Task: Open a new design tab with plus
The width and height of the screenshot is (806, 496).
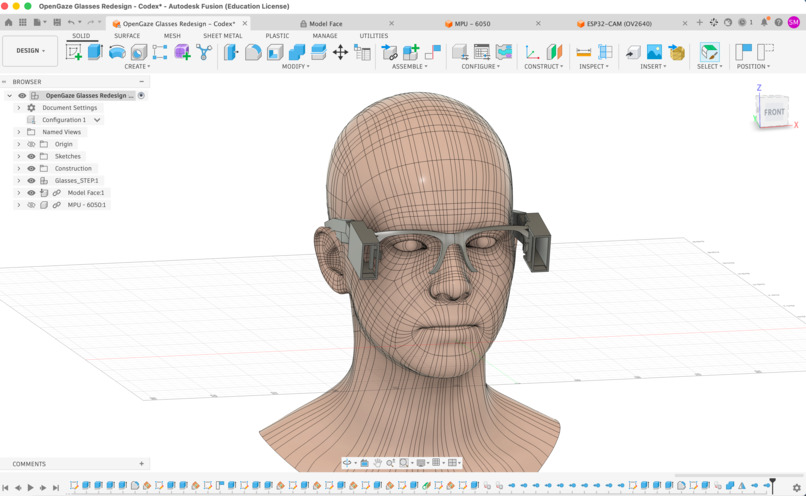Action: click(x=699, y=23)
